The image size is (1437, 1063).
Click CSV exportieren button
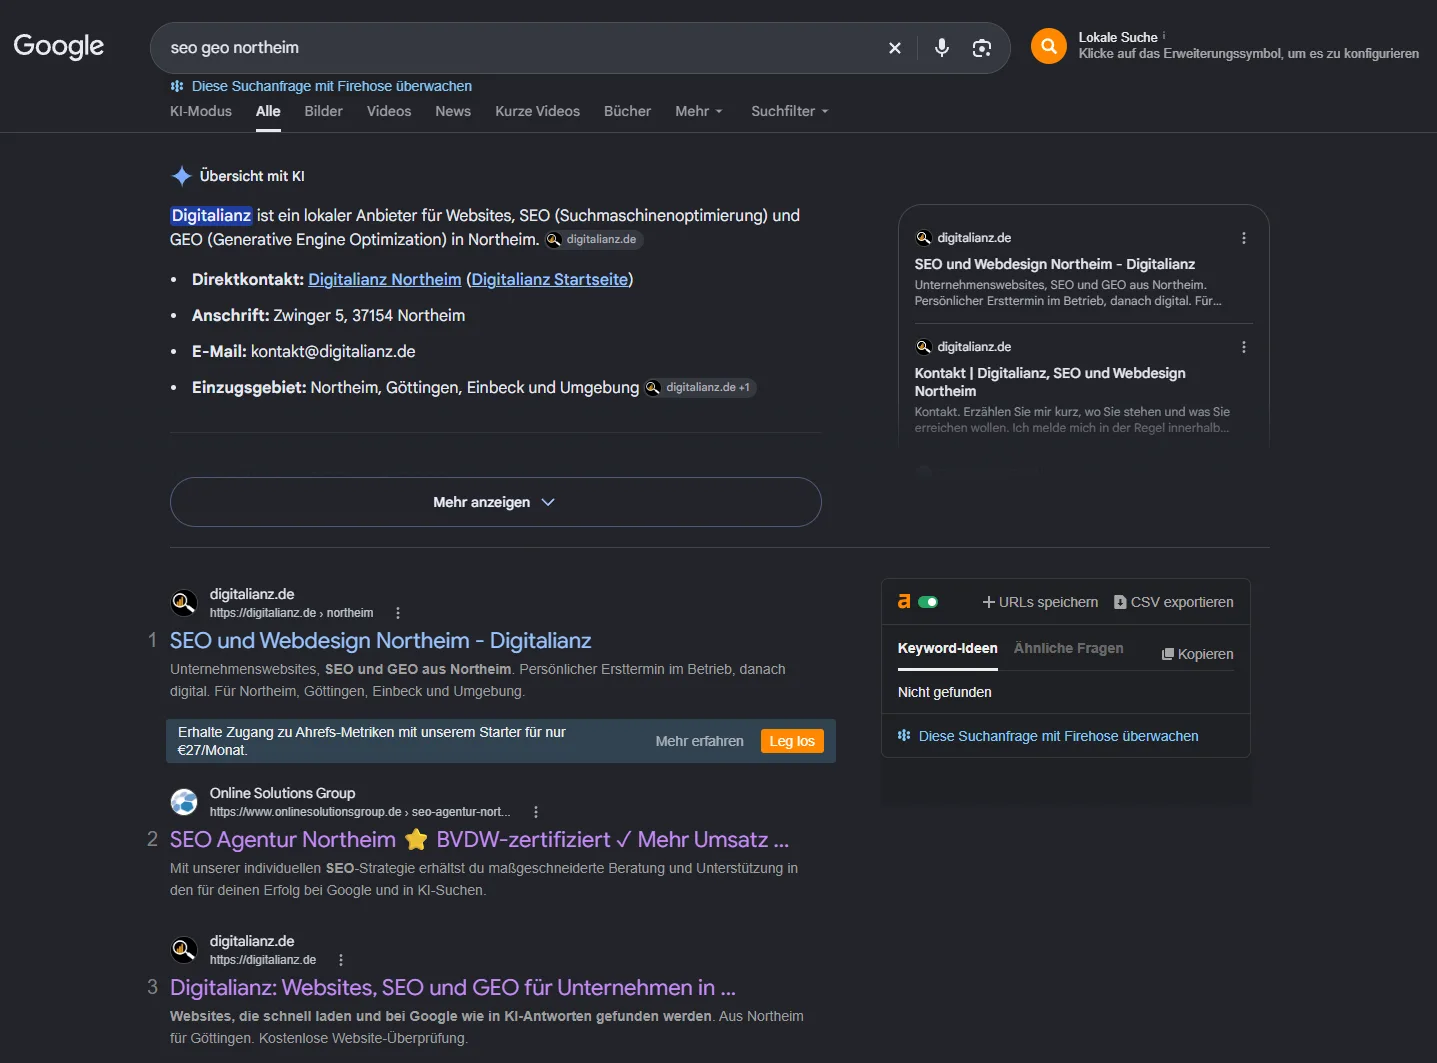pos(1174,602)
